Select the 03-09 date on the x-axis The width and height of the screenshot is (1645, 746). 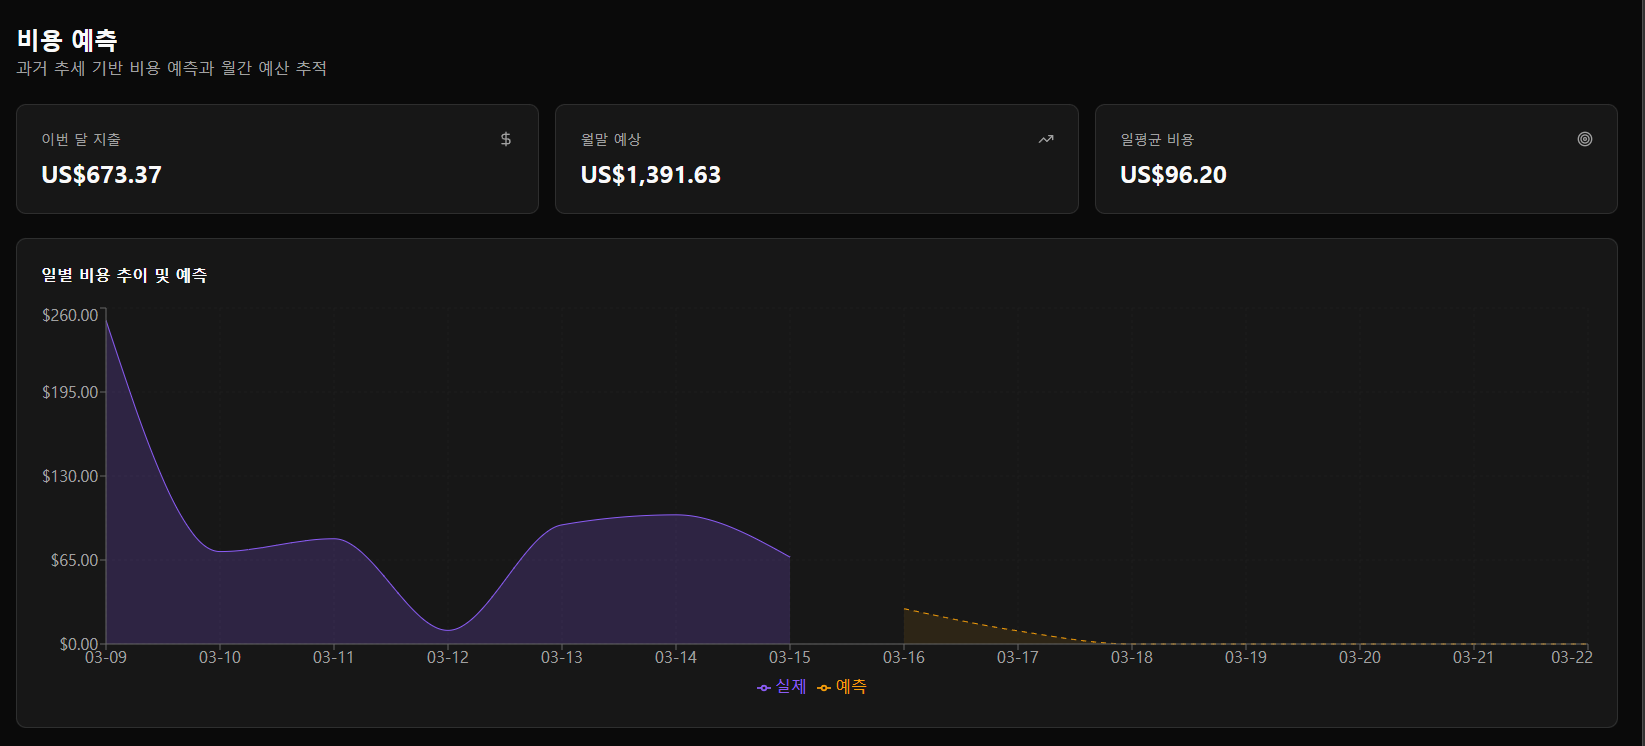coord(106,657)
